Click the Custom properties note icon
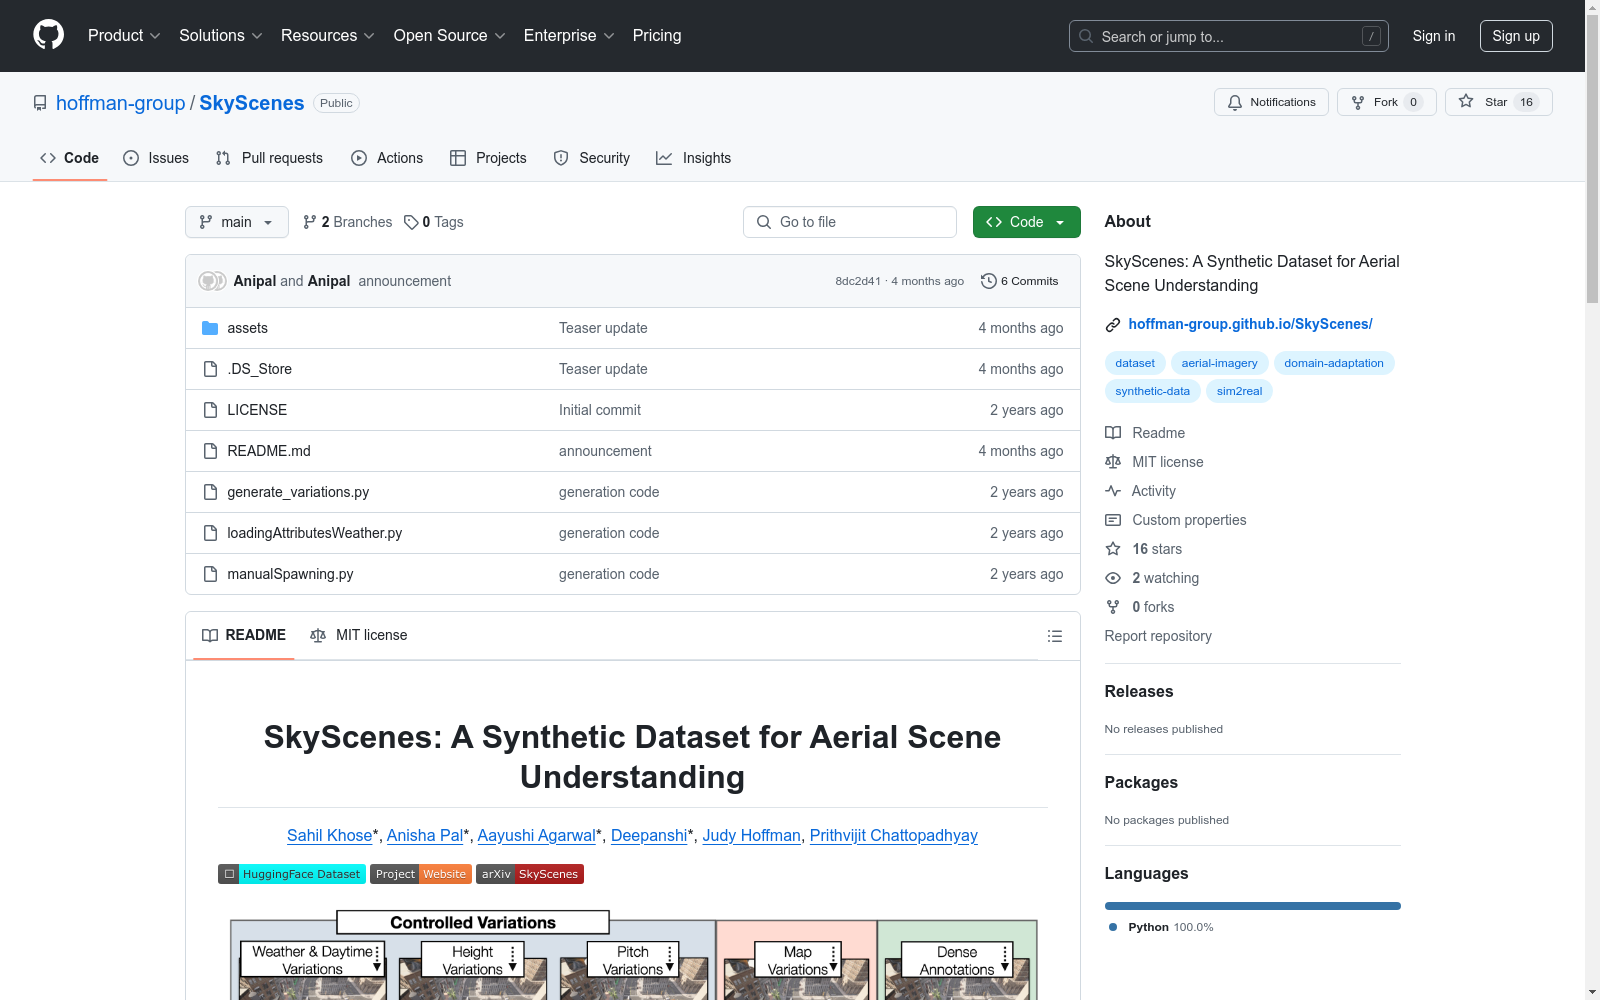The width and height of the screenshot is (1600, 1000). click(1113, 520)
